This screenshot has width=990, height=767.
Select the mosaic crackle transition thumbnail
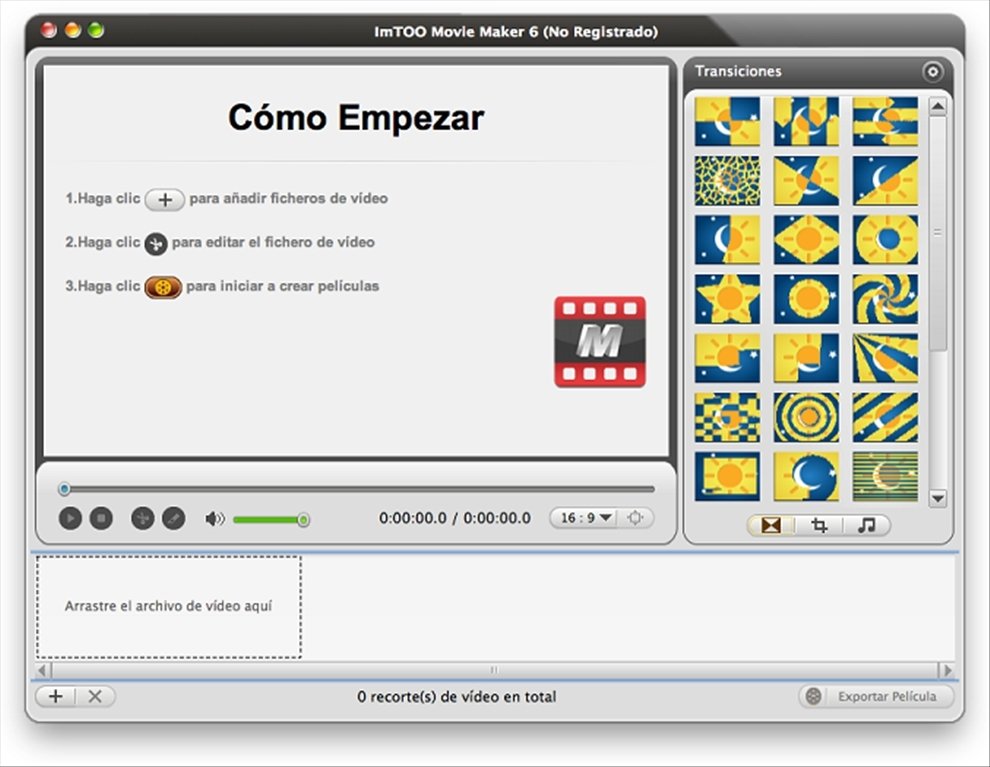727,181
